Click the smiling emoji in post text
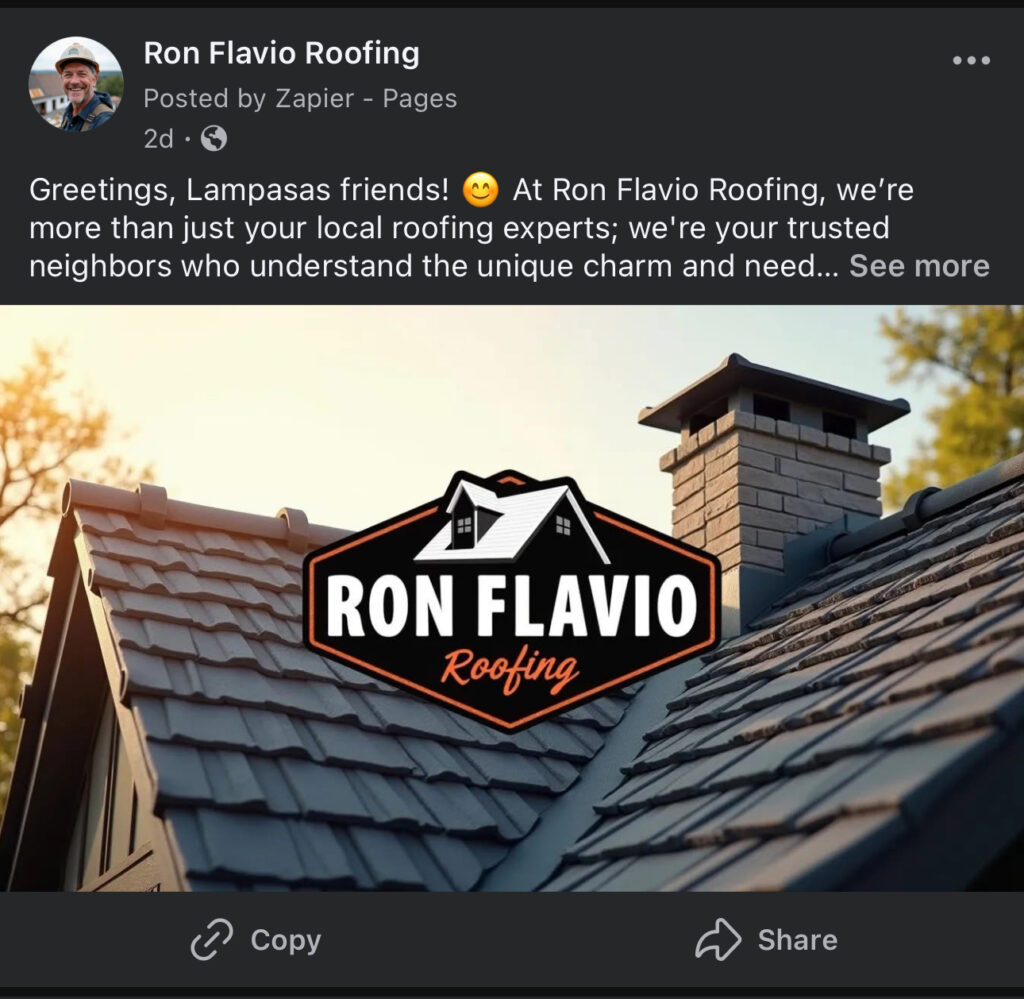The height and width of the screenshot is (999, 1024). (x=481, y=190)
